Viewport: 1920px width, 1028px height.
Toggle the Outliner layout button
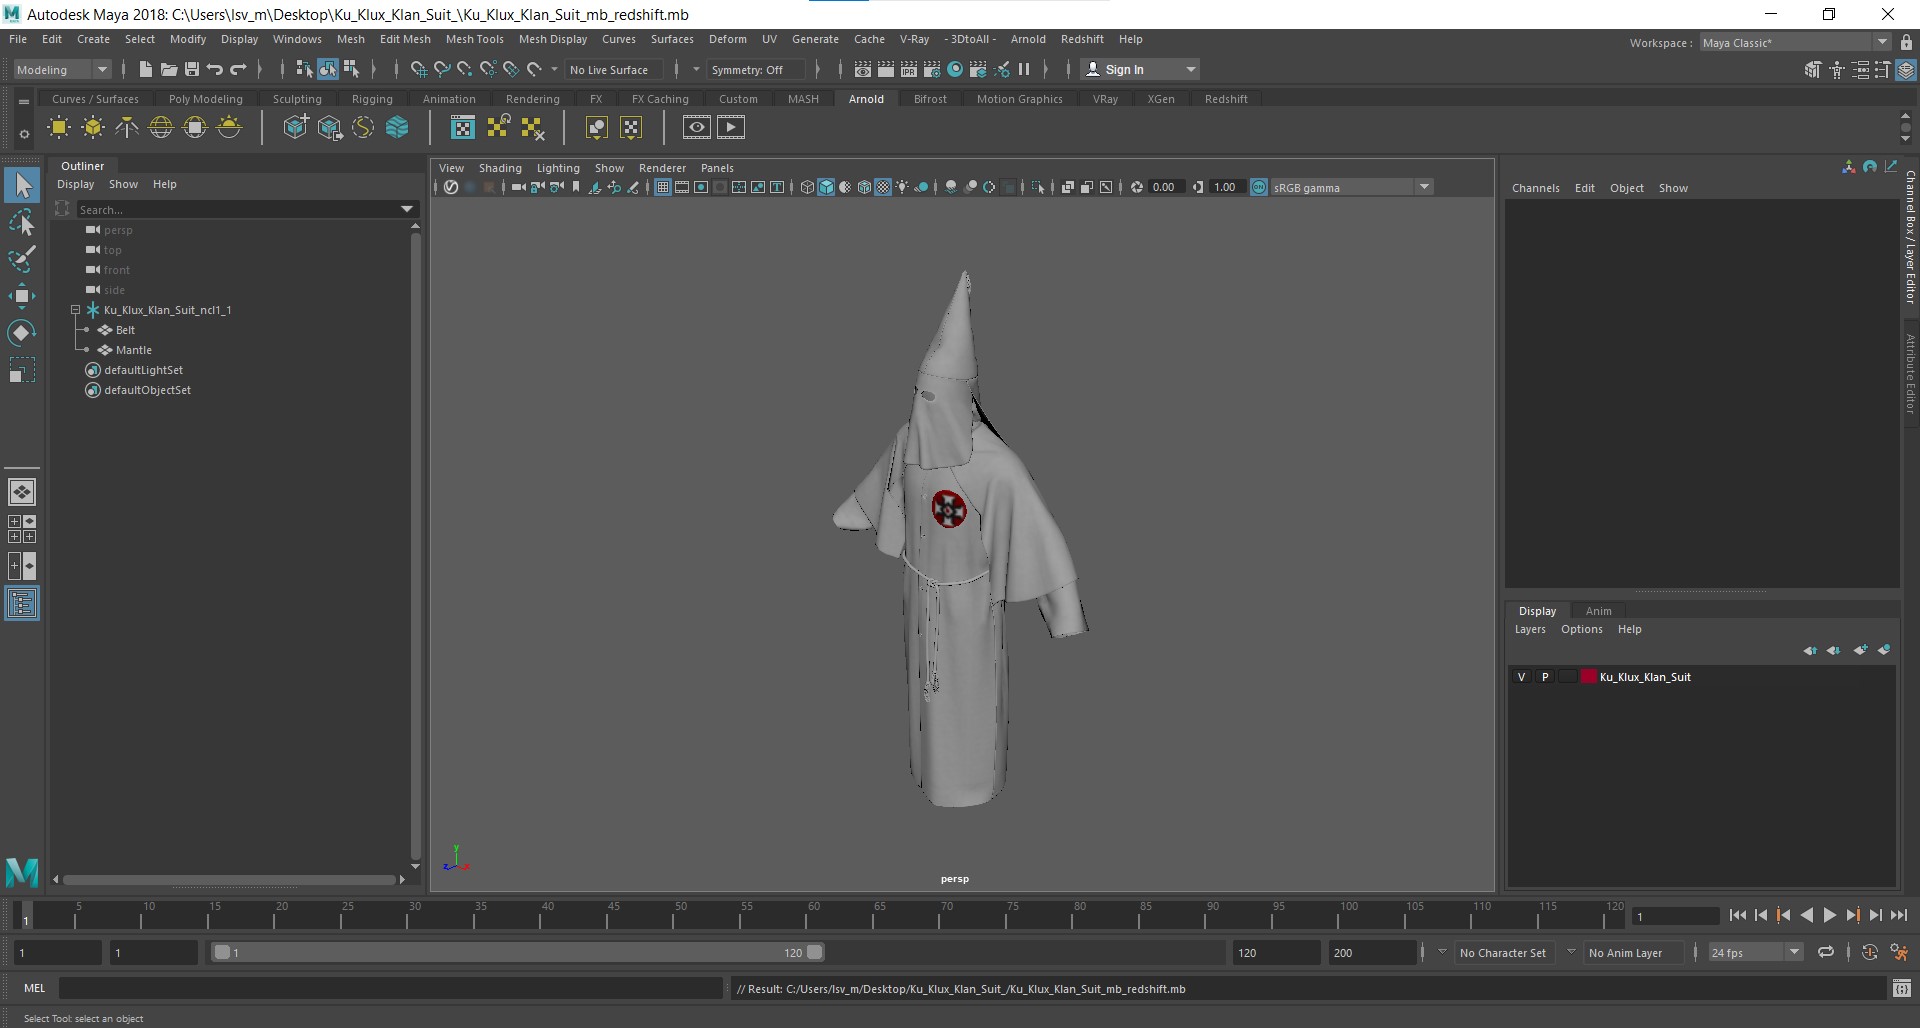(x=22, y=604)
